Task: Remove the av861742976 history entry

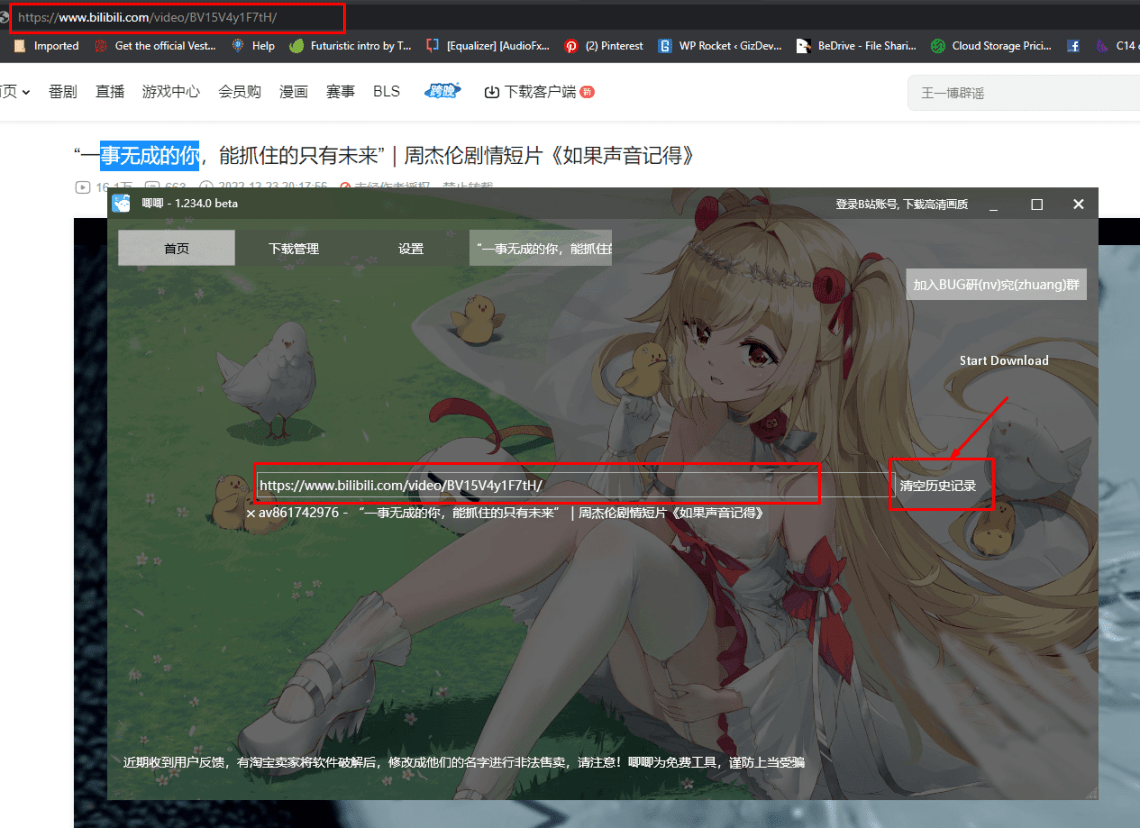Action: click(250, 512)
